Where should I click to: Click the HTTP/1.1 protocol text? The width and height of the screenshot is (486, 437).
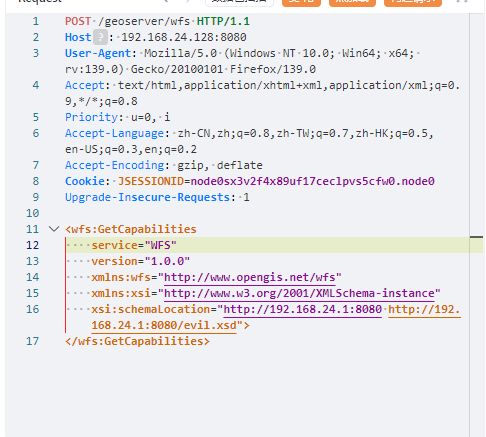pos(223,21)
